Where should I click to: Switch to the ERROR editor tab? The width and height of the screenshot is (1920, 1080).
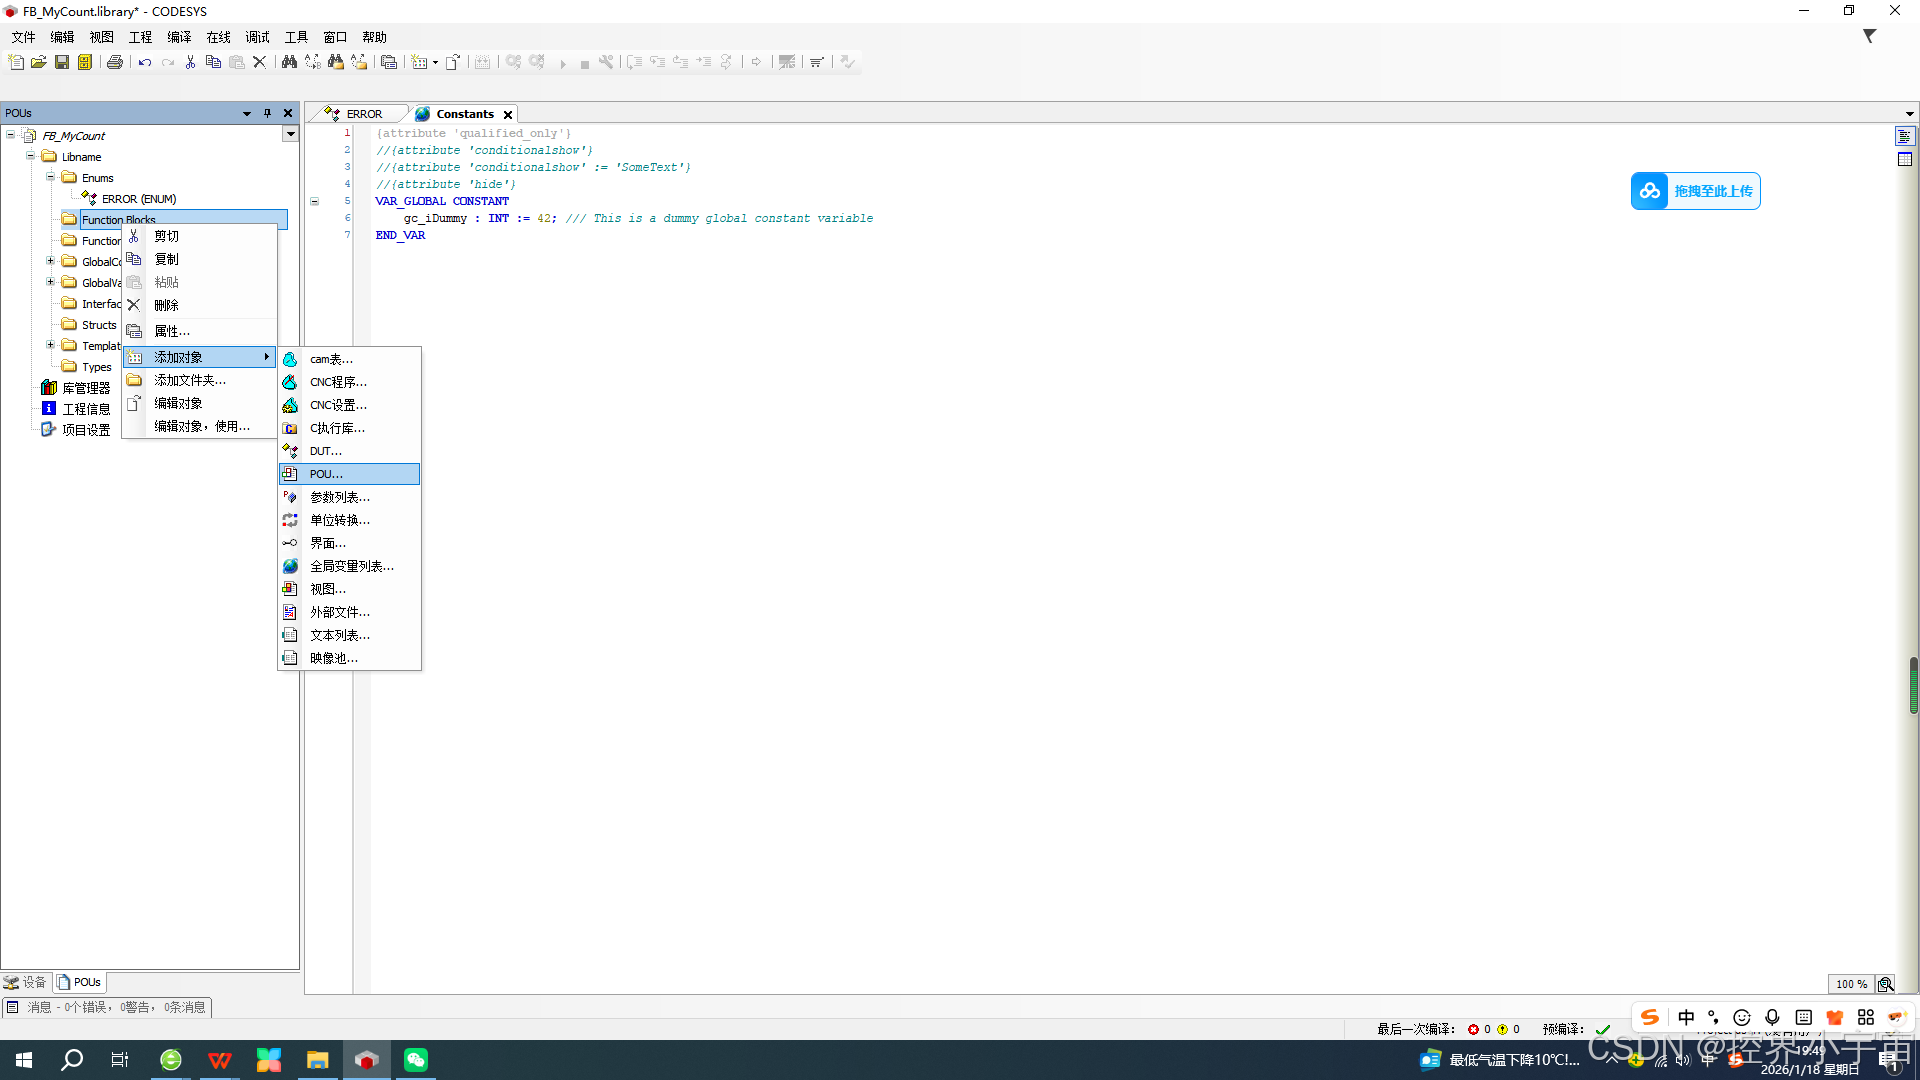point(363,114)
